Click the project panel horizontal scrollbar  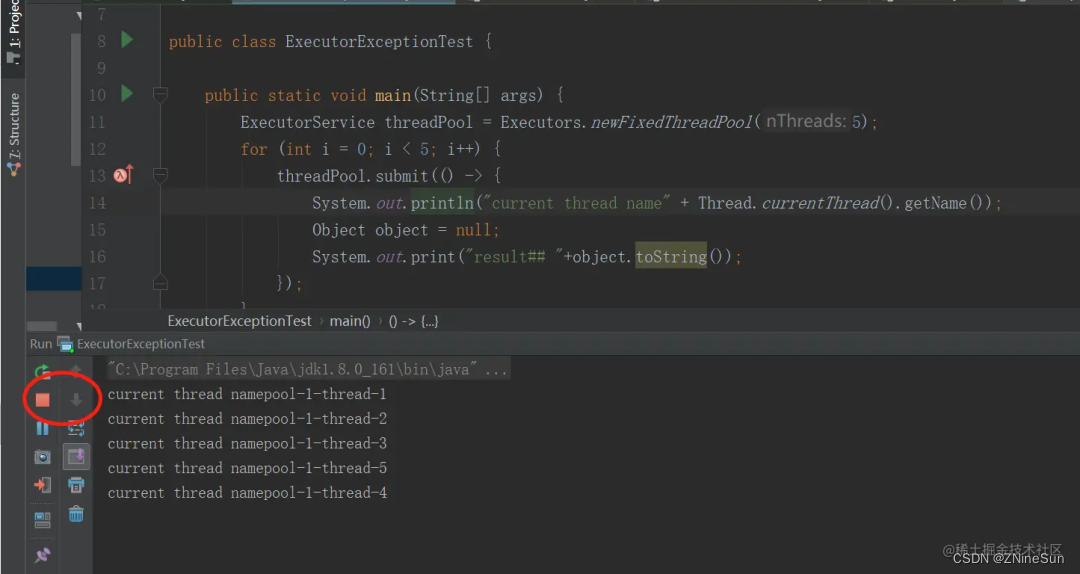pos(42,326)
